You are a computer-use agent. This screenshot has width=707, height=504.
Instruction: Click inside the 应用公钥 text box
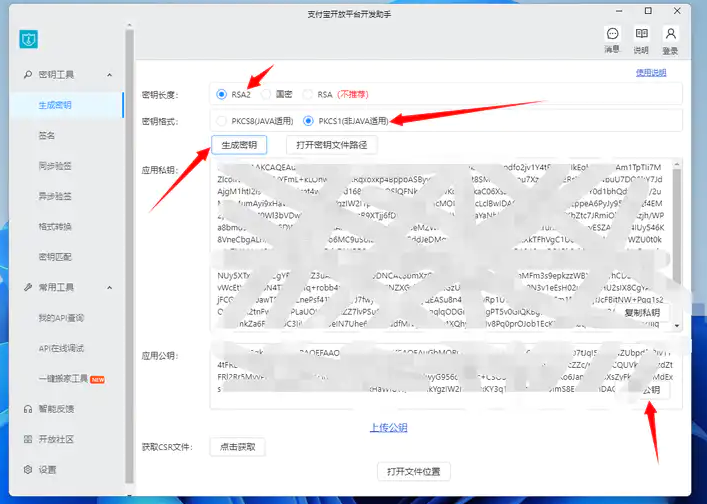420,375
